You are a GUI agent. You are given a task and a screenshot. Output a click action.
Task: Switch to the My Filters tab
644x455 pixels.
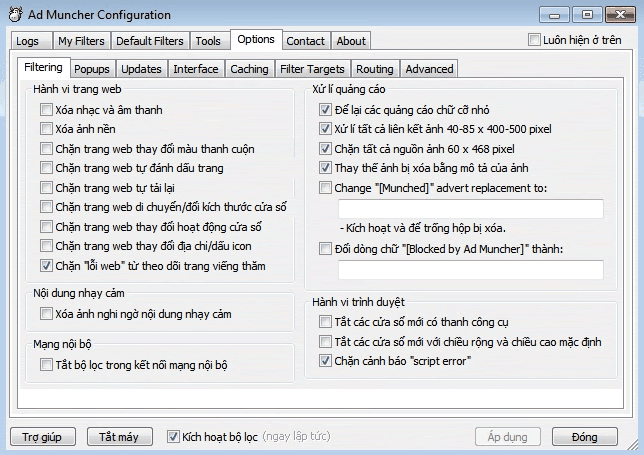81,41
